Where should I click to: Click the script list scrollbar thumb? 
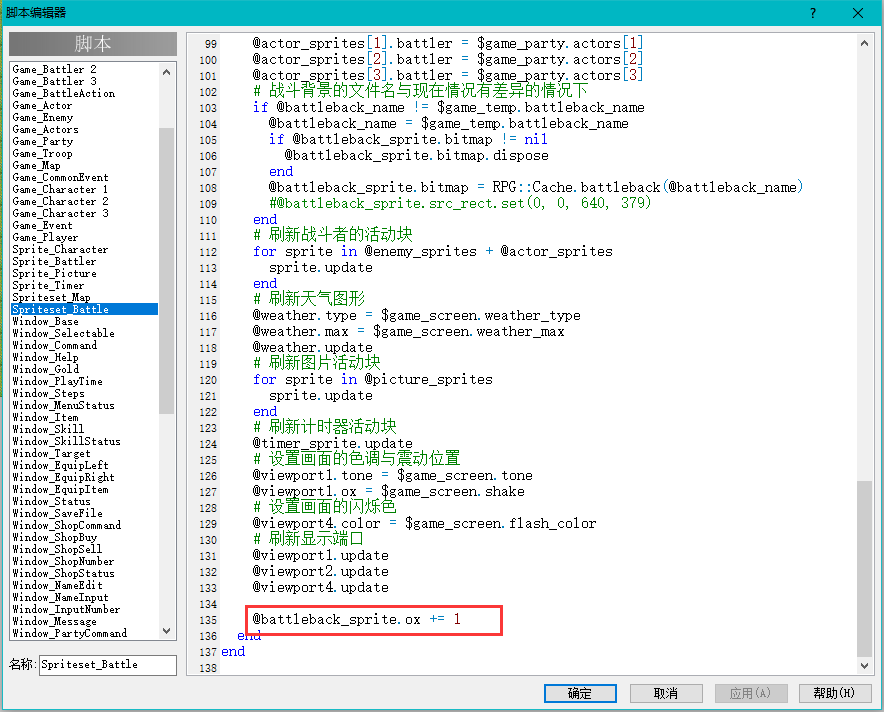[166, 271]
